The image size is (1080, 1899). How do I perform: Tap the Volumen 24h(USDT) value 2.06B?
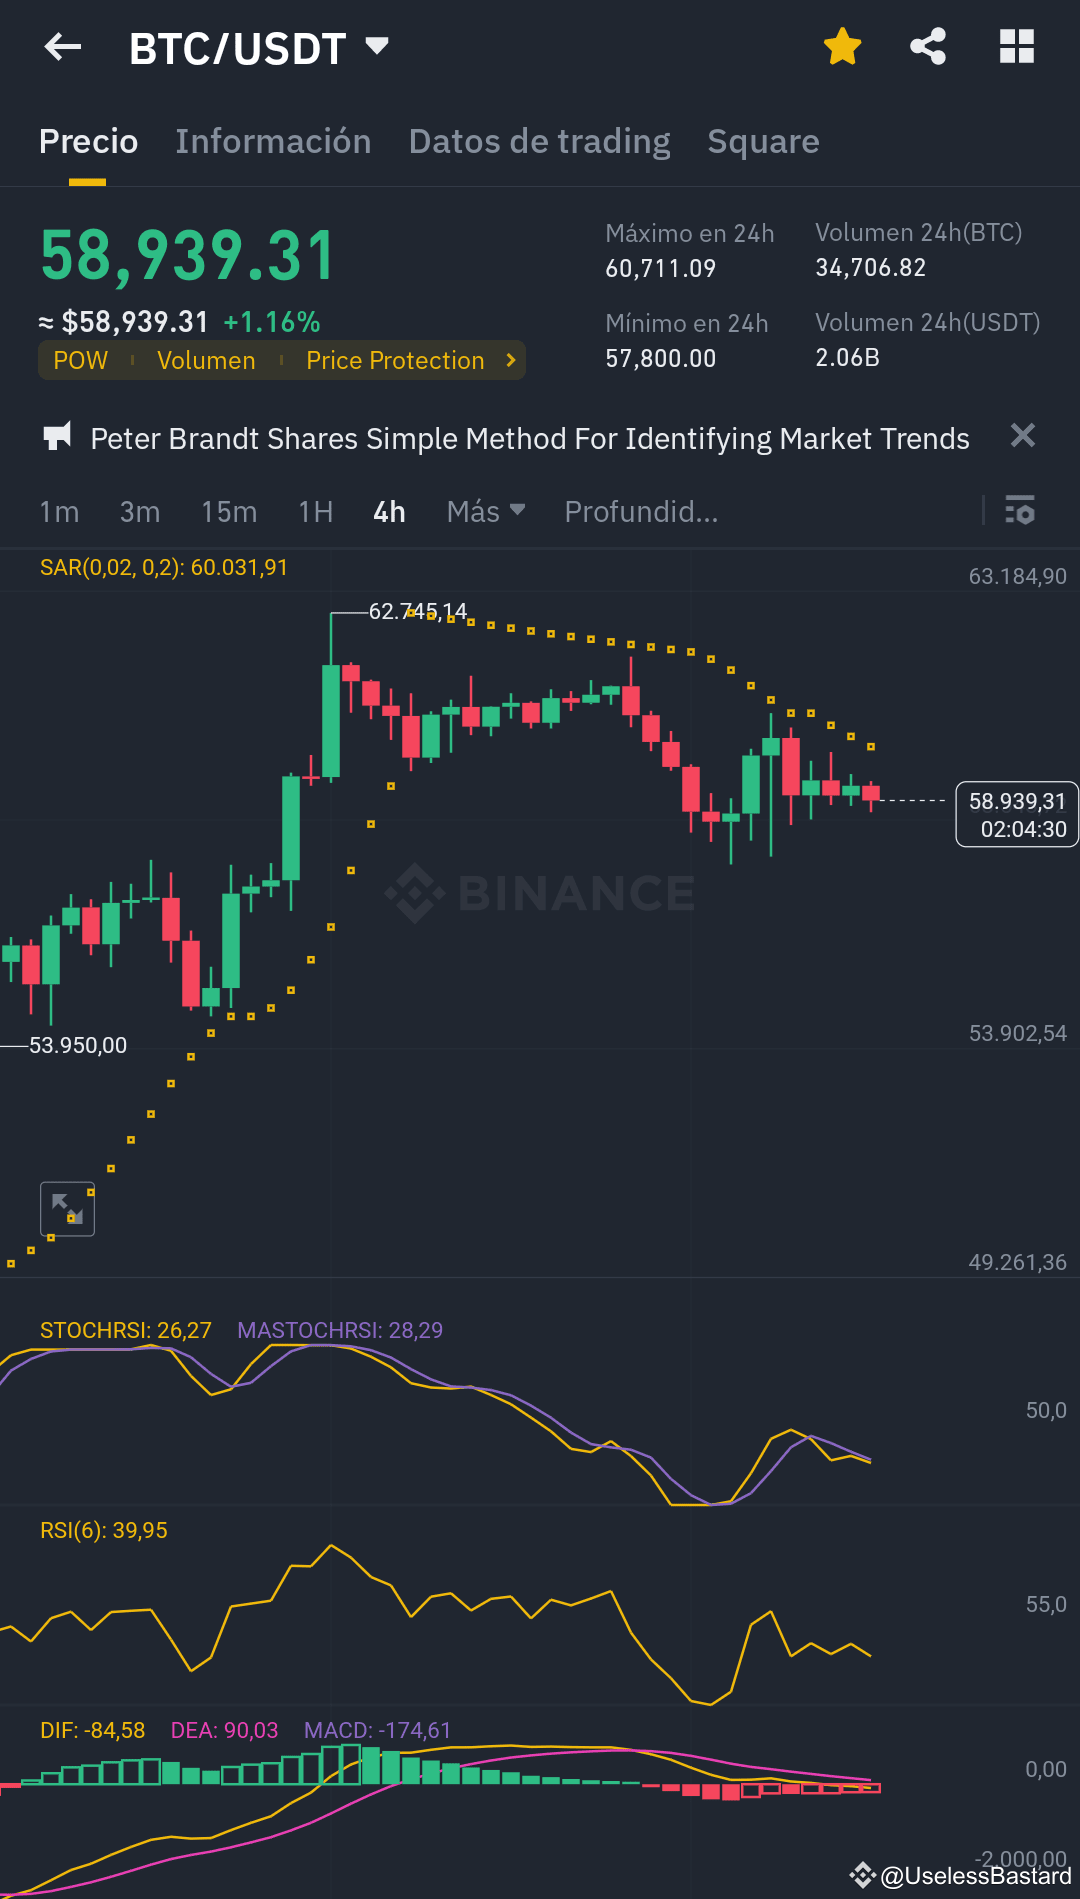tap(847, 357)
